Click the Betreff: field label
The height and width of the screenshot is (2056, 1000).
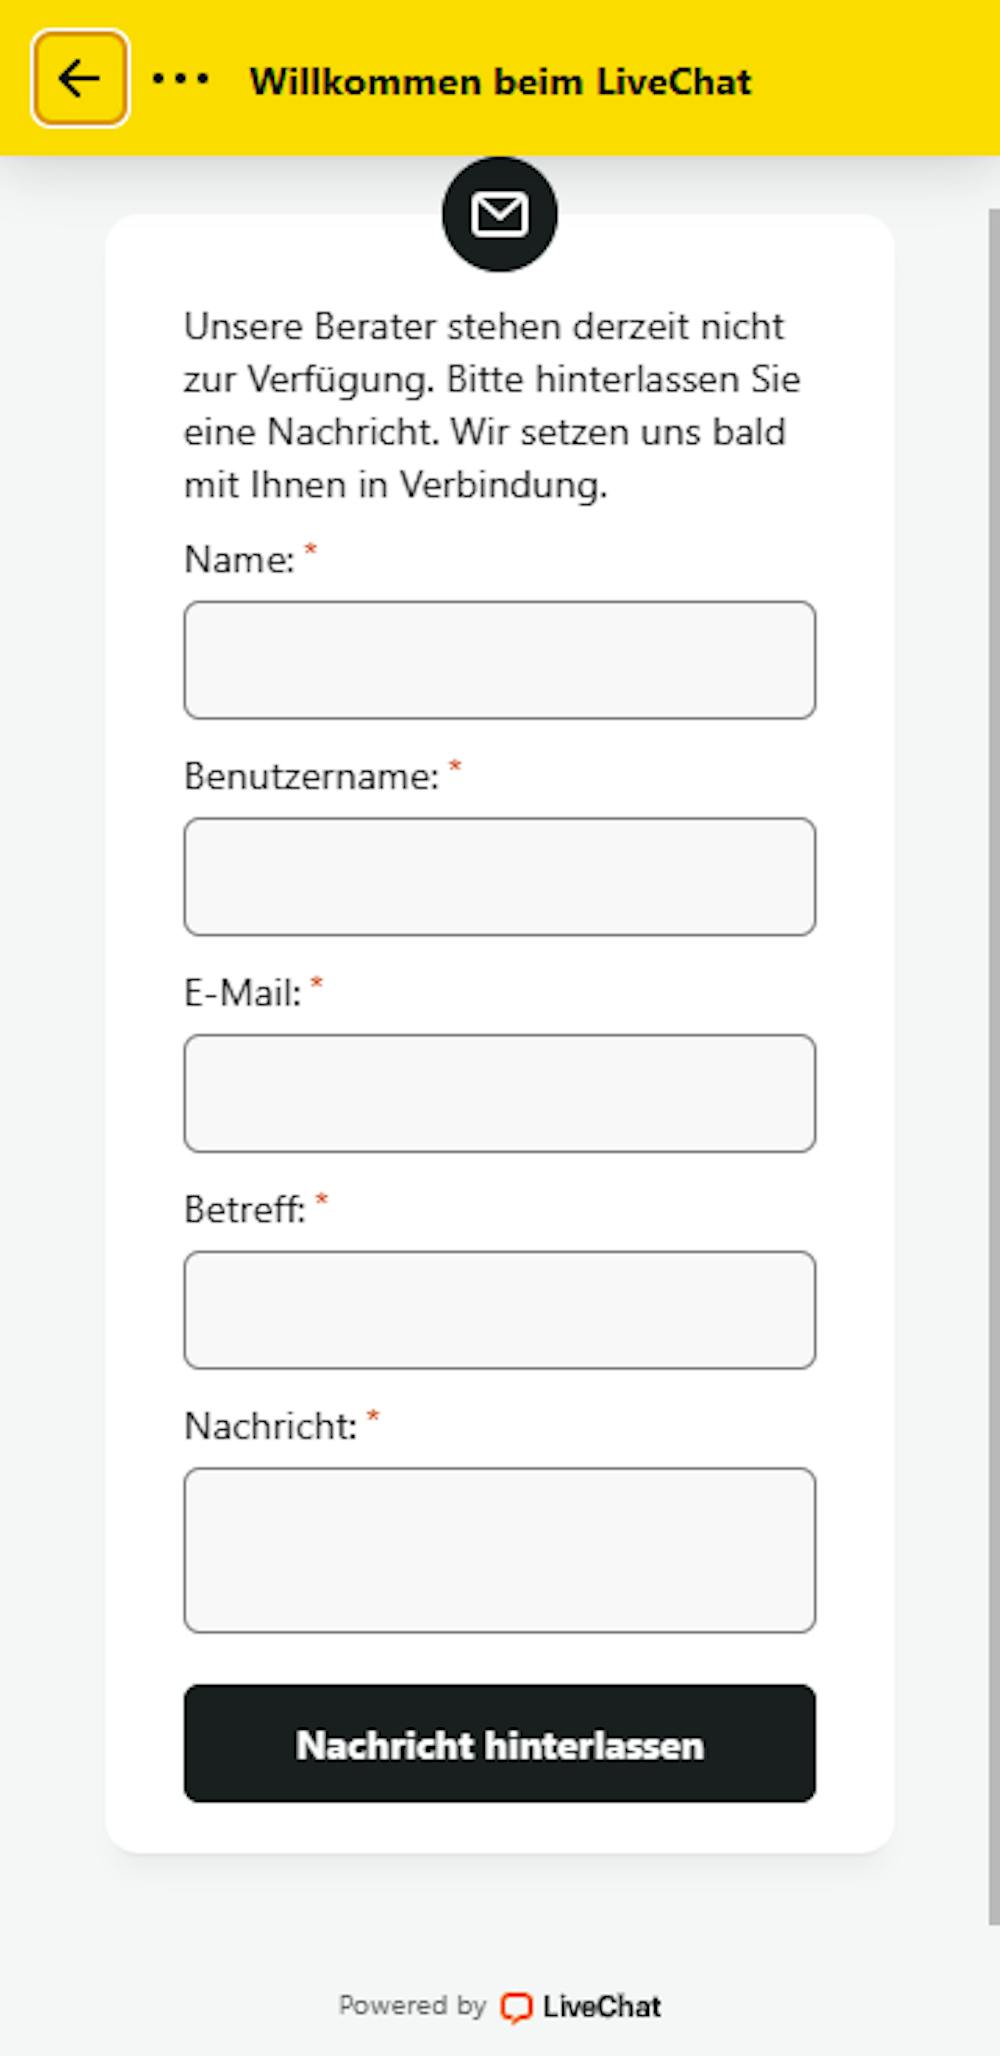point(245,1210)
